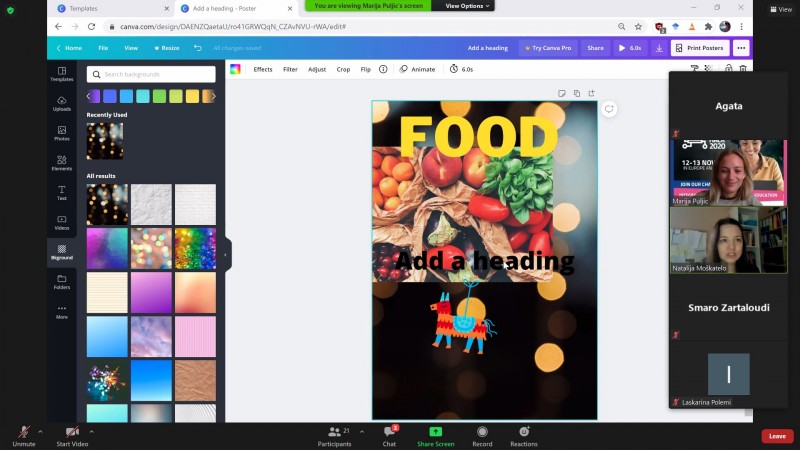Go to Canva Home
This screenshot has height=450, width=800.
pos(69,48)
